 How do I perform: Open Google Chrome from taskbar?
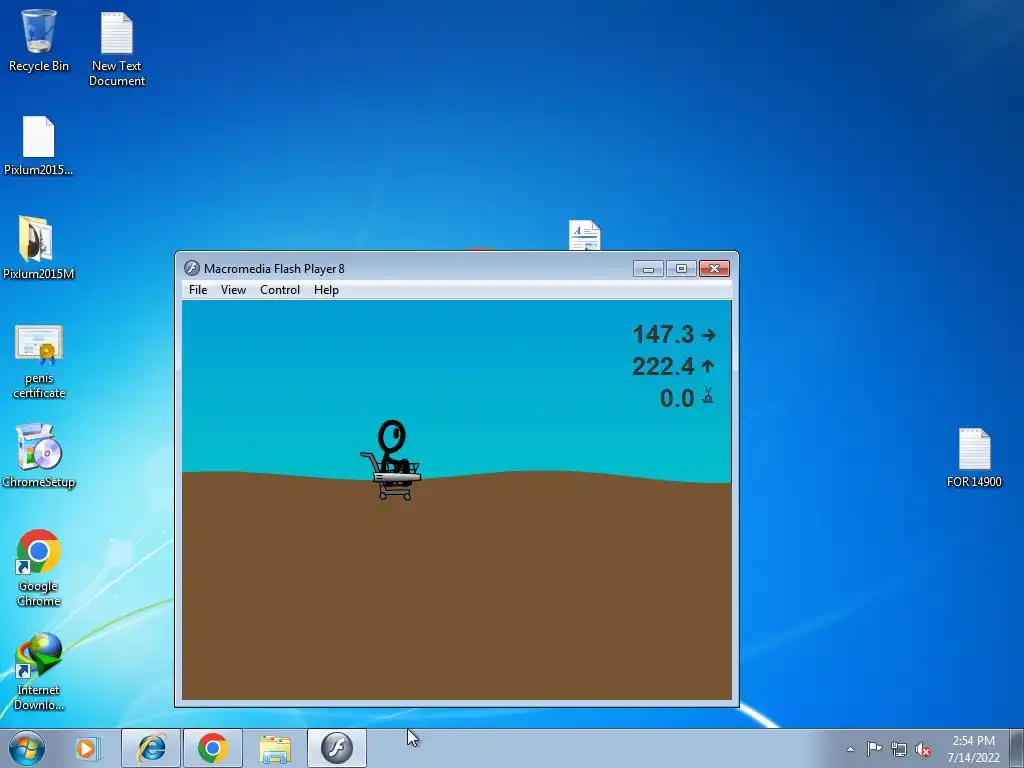pyautogui.click(x=213, y=748)
